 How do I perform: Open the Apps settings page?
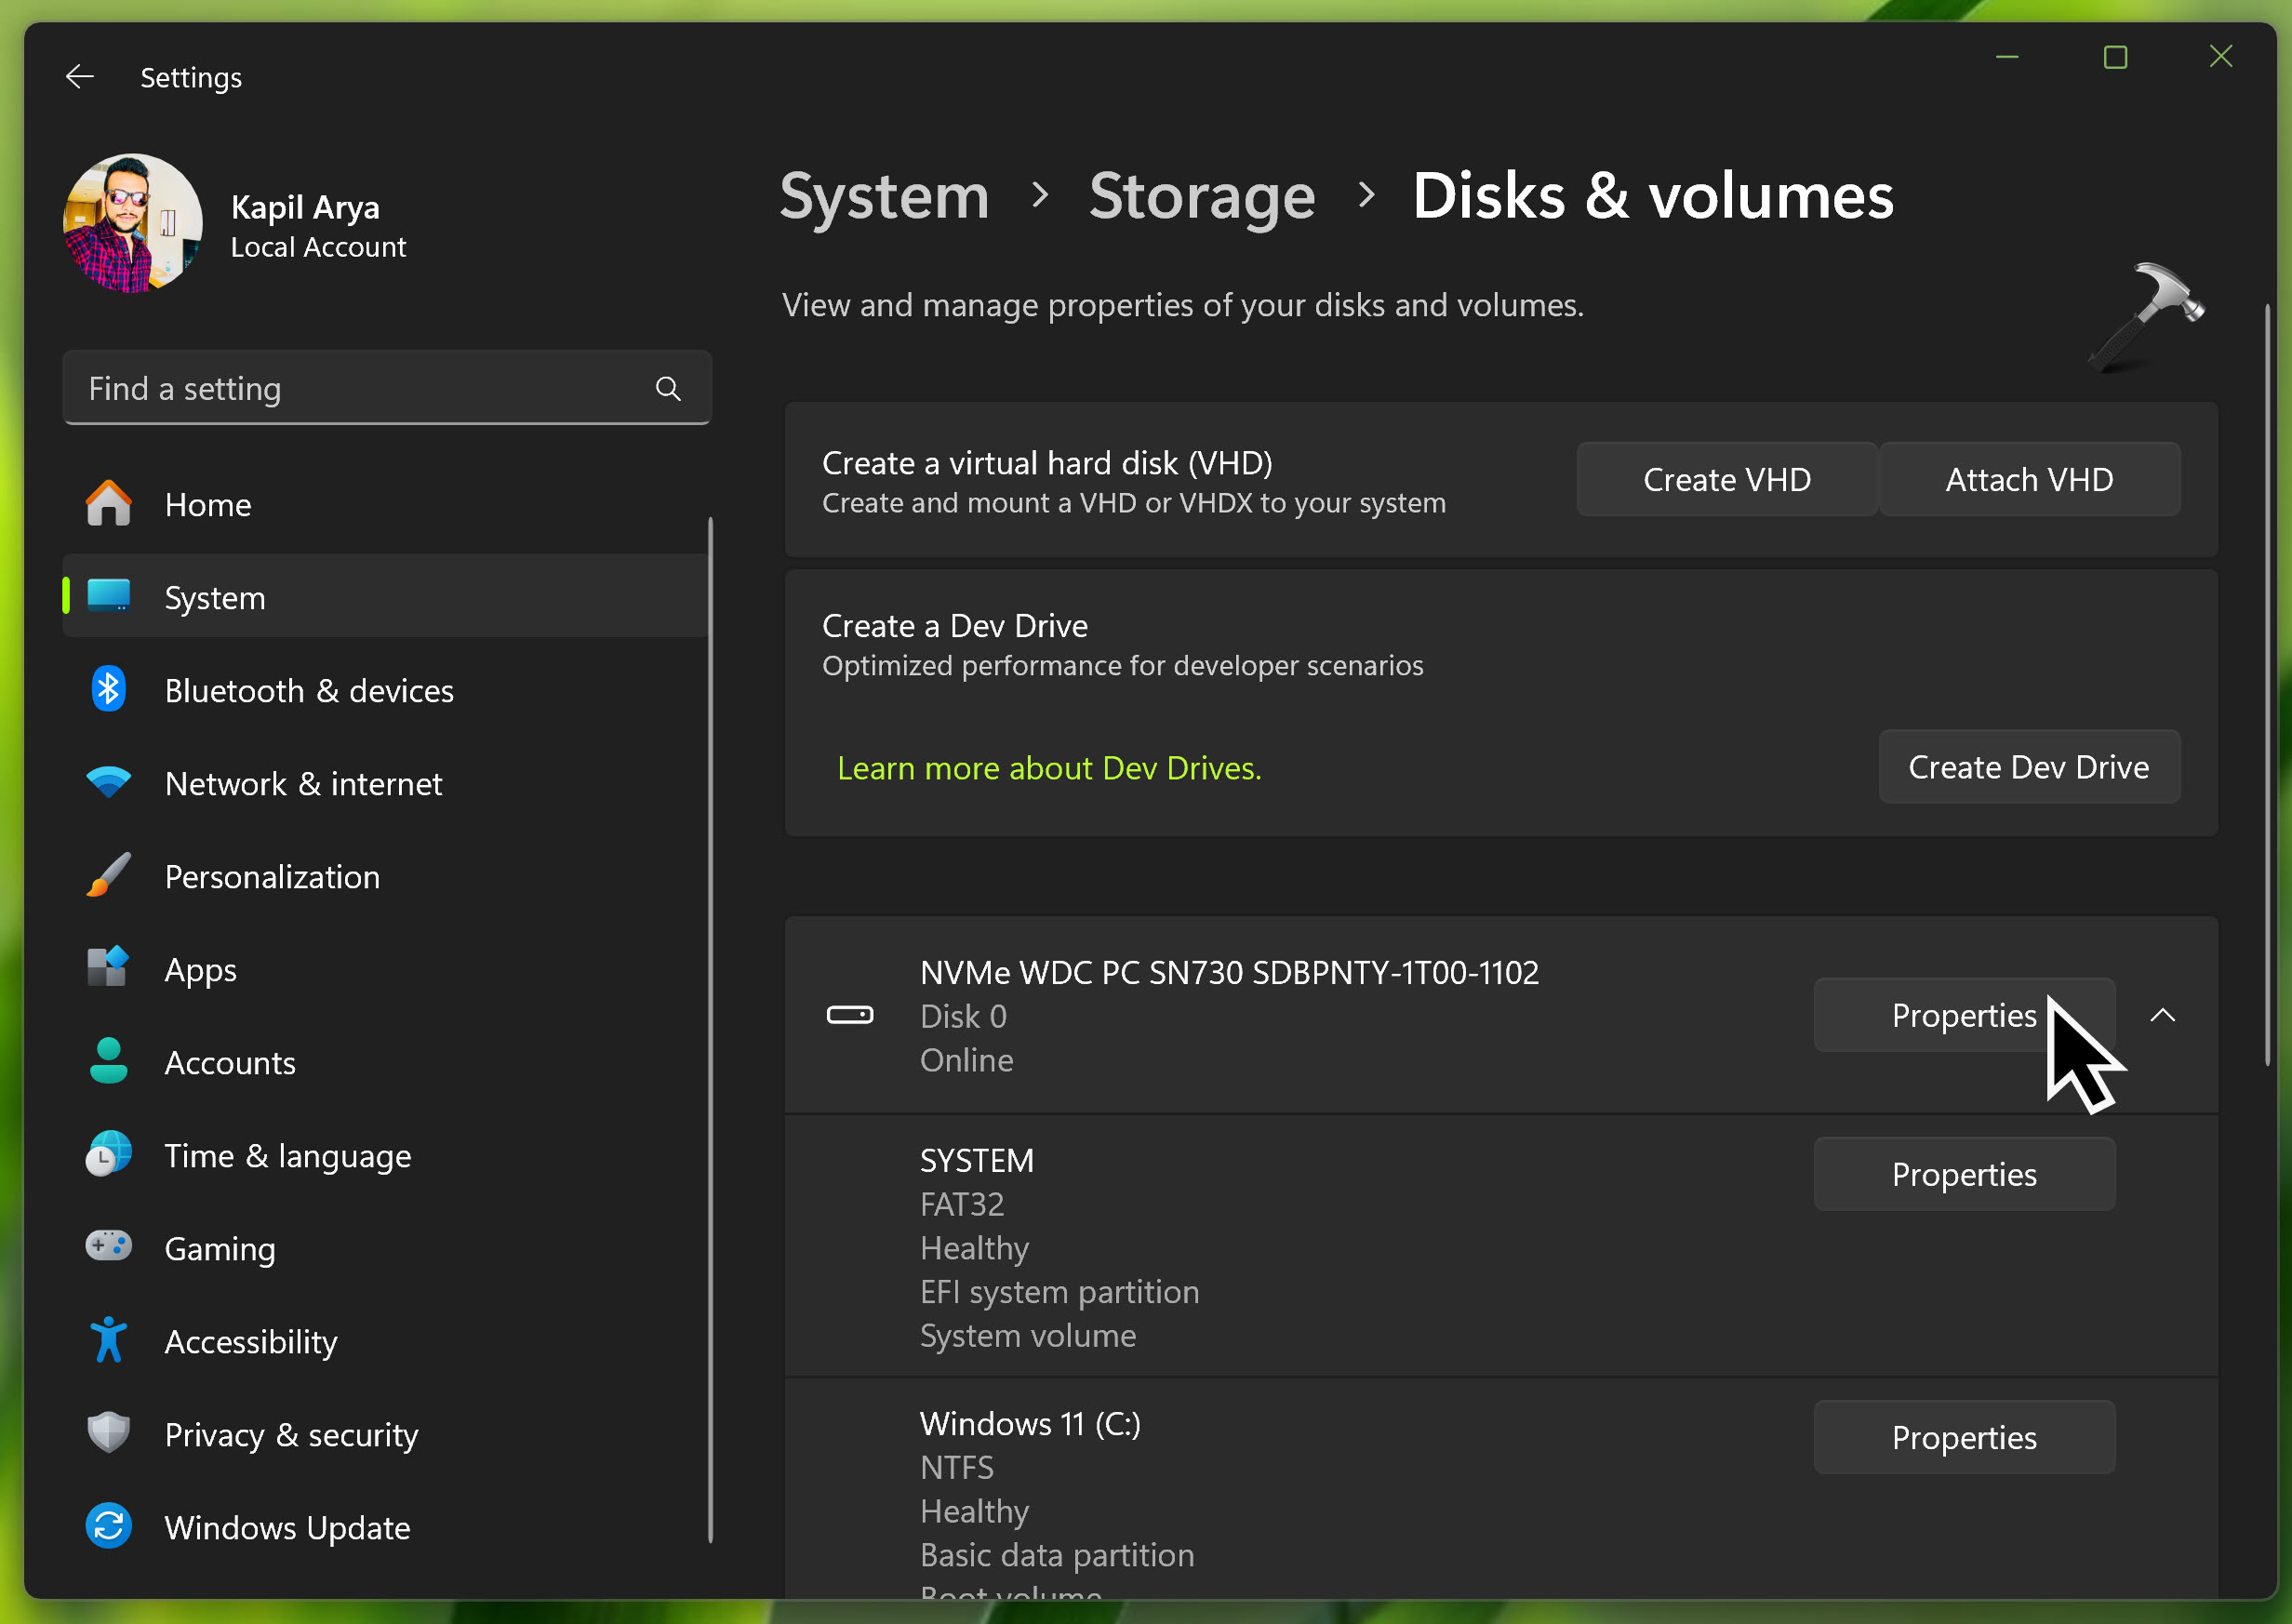pyautogui.click(x=200, y=969)
